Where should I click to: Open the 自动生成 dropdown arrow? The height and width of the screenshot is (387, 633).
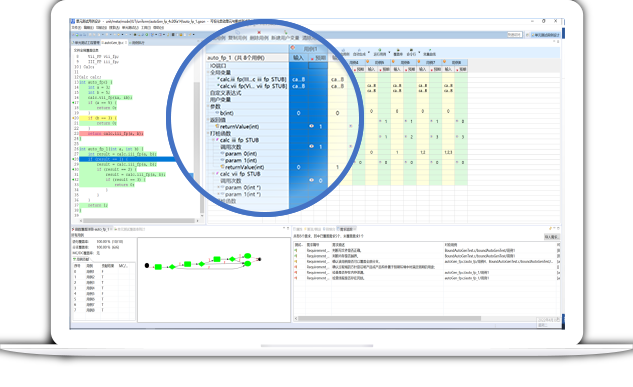[368, 52]
